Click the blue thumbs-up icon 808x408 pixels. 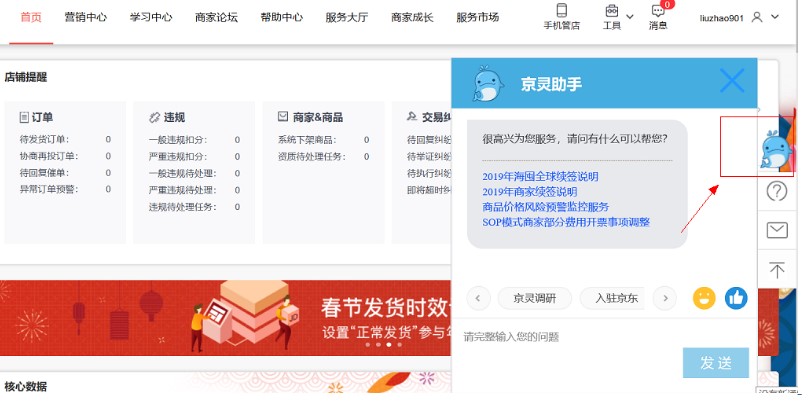(736, 298)
